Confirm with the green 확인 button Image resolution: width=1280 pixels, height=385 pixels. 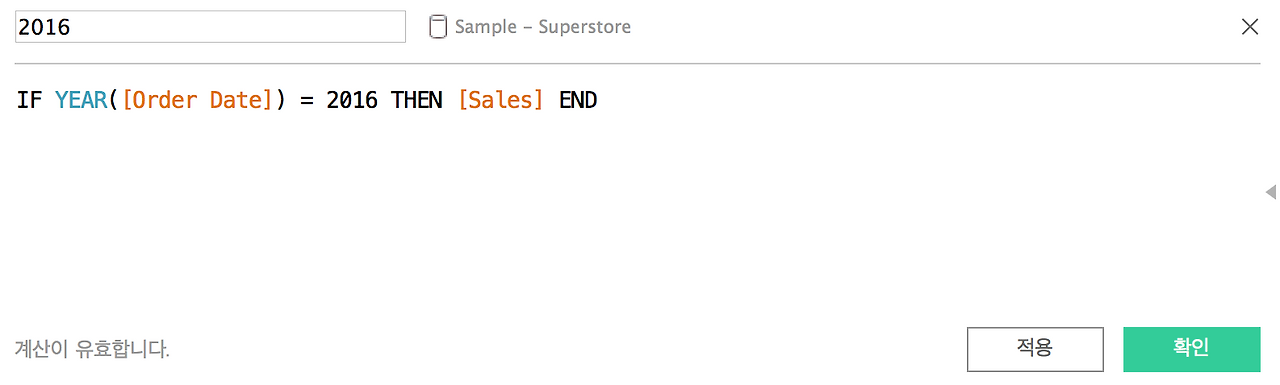(x=1191, y=348)
